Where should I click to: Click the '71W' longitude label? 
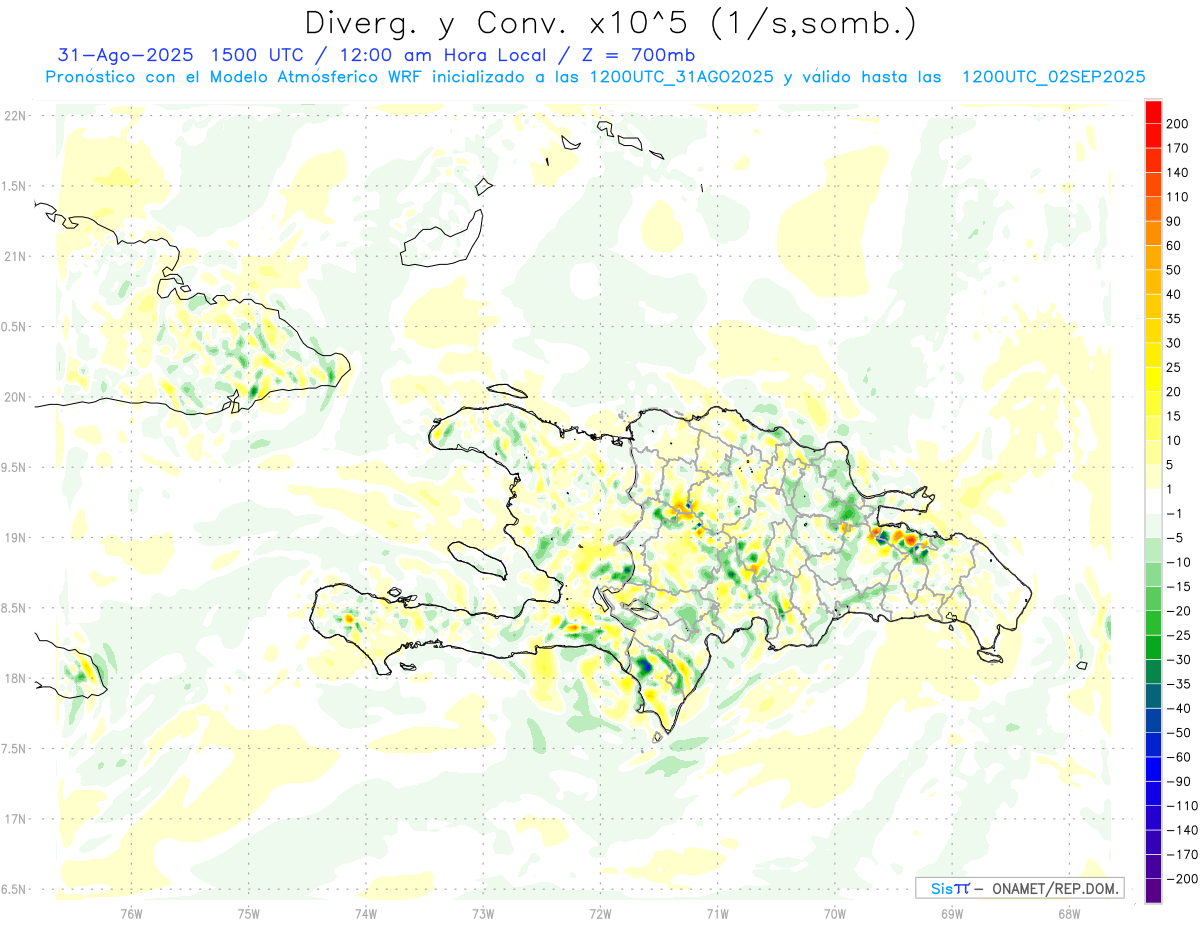[717, 913]
